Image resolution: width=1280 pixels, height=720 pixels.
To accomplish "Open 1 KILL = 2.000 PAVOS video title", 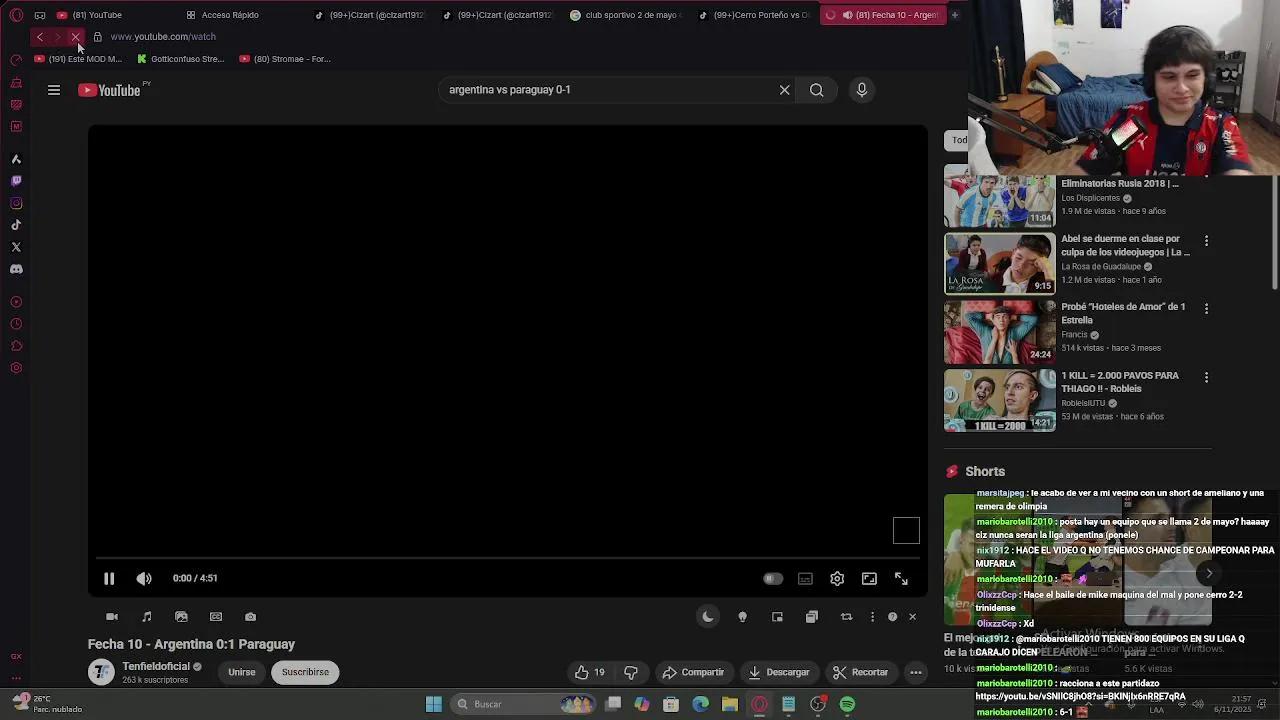I will pos(1120,382).
